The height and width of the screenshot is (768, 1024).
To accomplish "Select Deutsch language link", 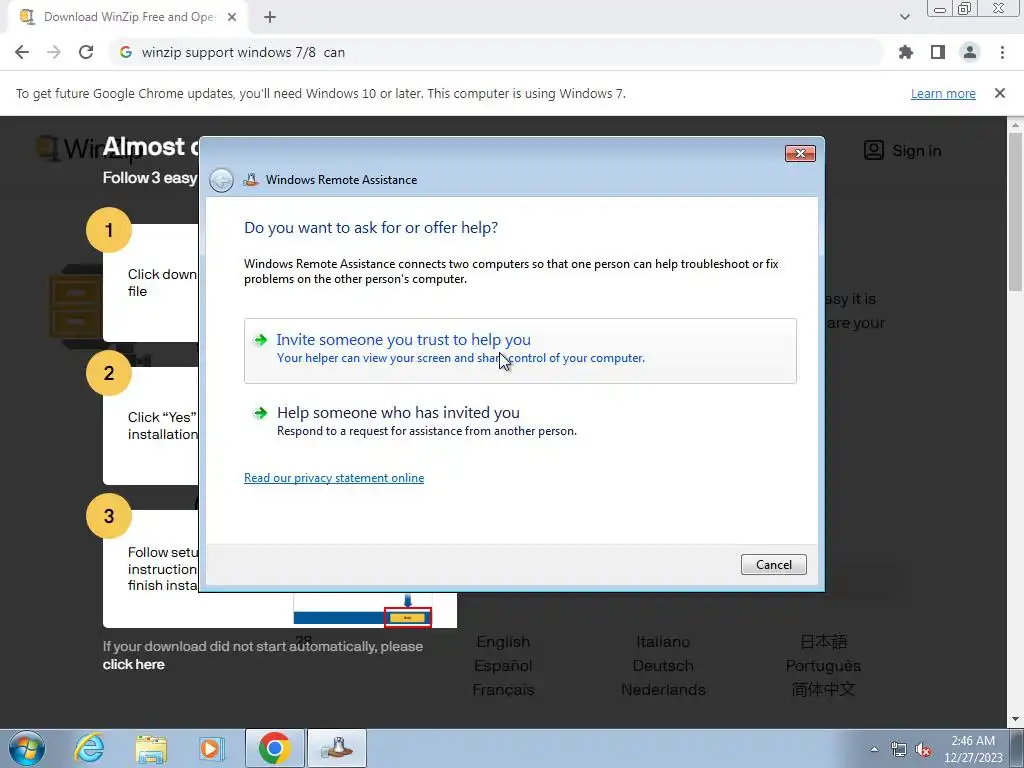I will [x=663, y=665].
